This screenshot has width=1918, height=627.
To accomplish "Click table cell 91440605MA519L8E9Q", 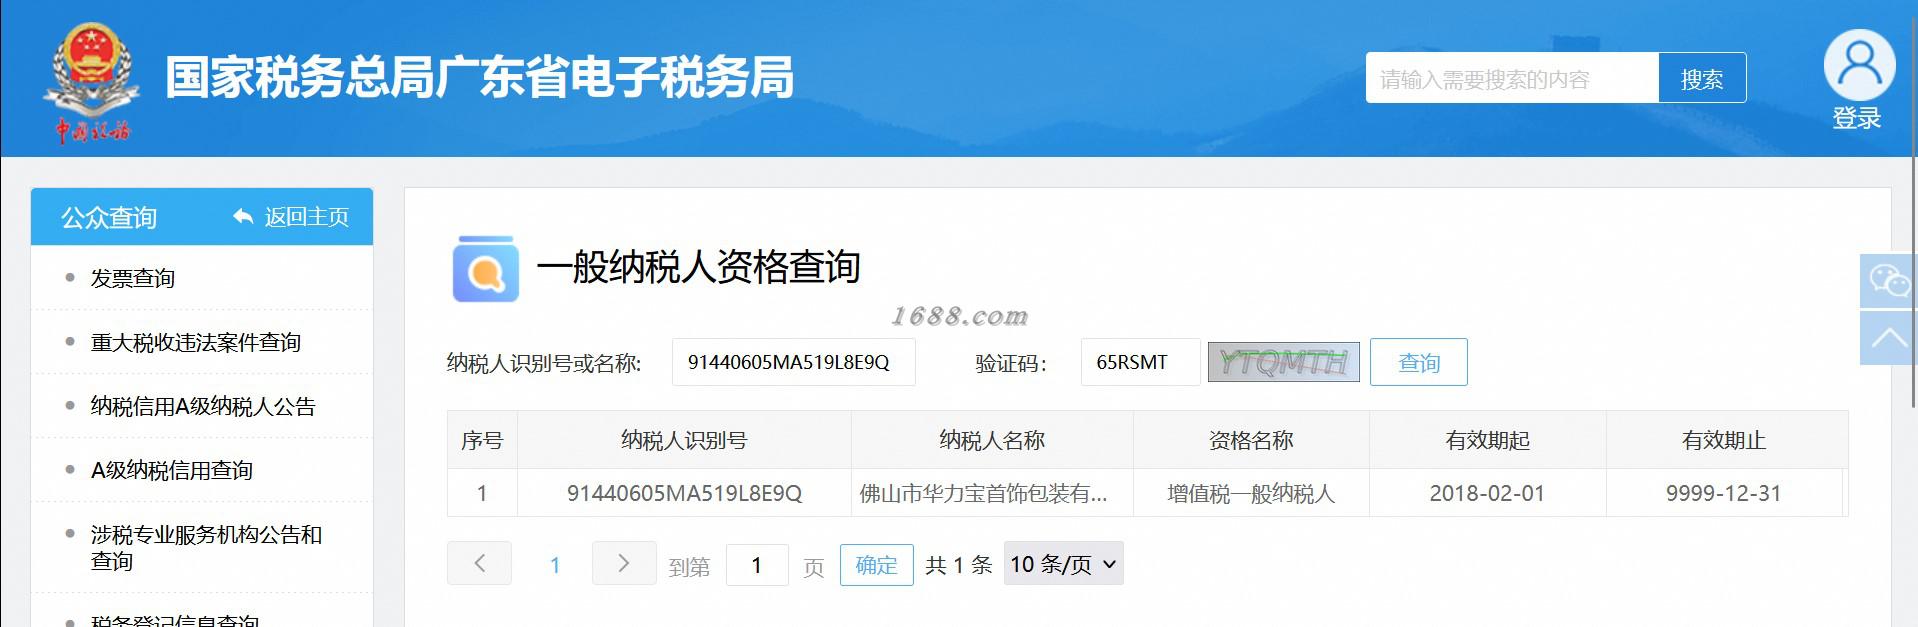I will (684, 493).
